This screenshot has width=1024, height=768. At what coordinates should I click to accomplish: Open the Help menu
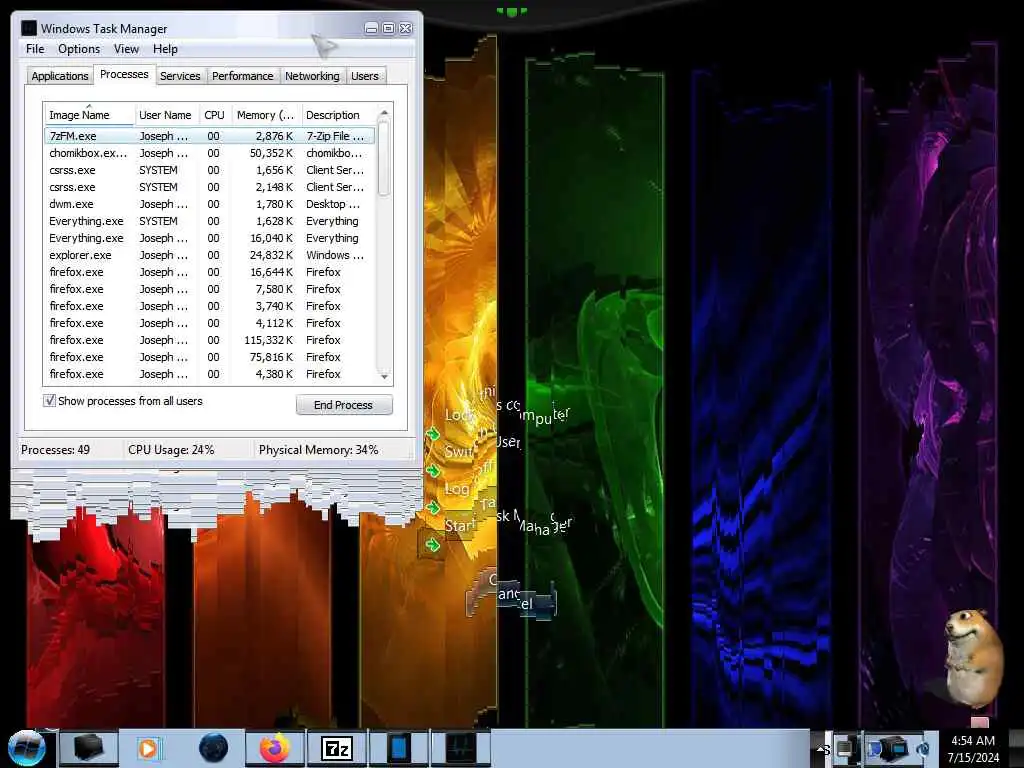click(x=165, y=49)
